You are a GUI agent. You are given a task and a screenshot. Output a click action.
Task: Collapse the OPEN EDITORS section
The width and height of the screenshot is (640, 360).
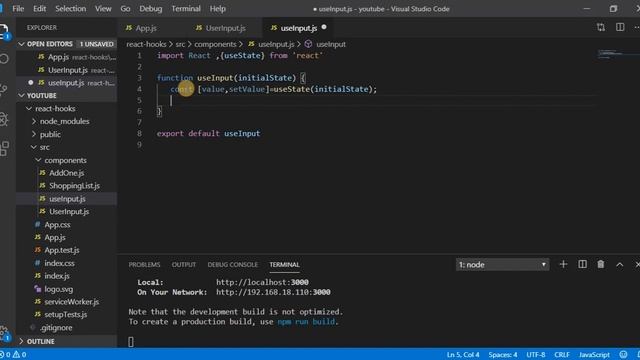click(x=22, y=44)
